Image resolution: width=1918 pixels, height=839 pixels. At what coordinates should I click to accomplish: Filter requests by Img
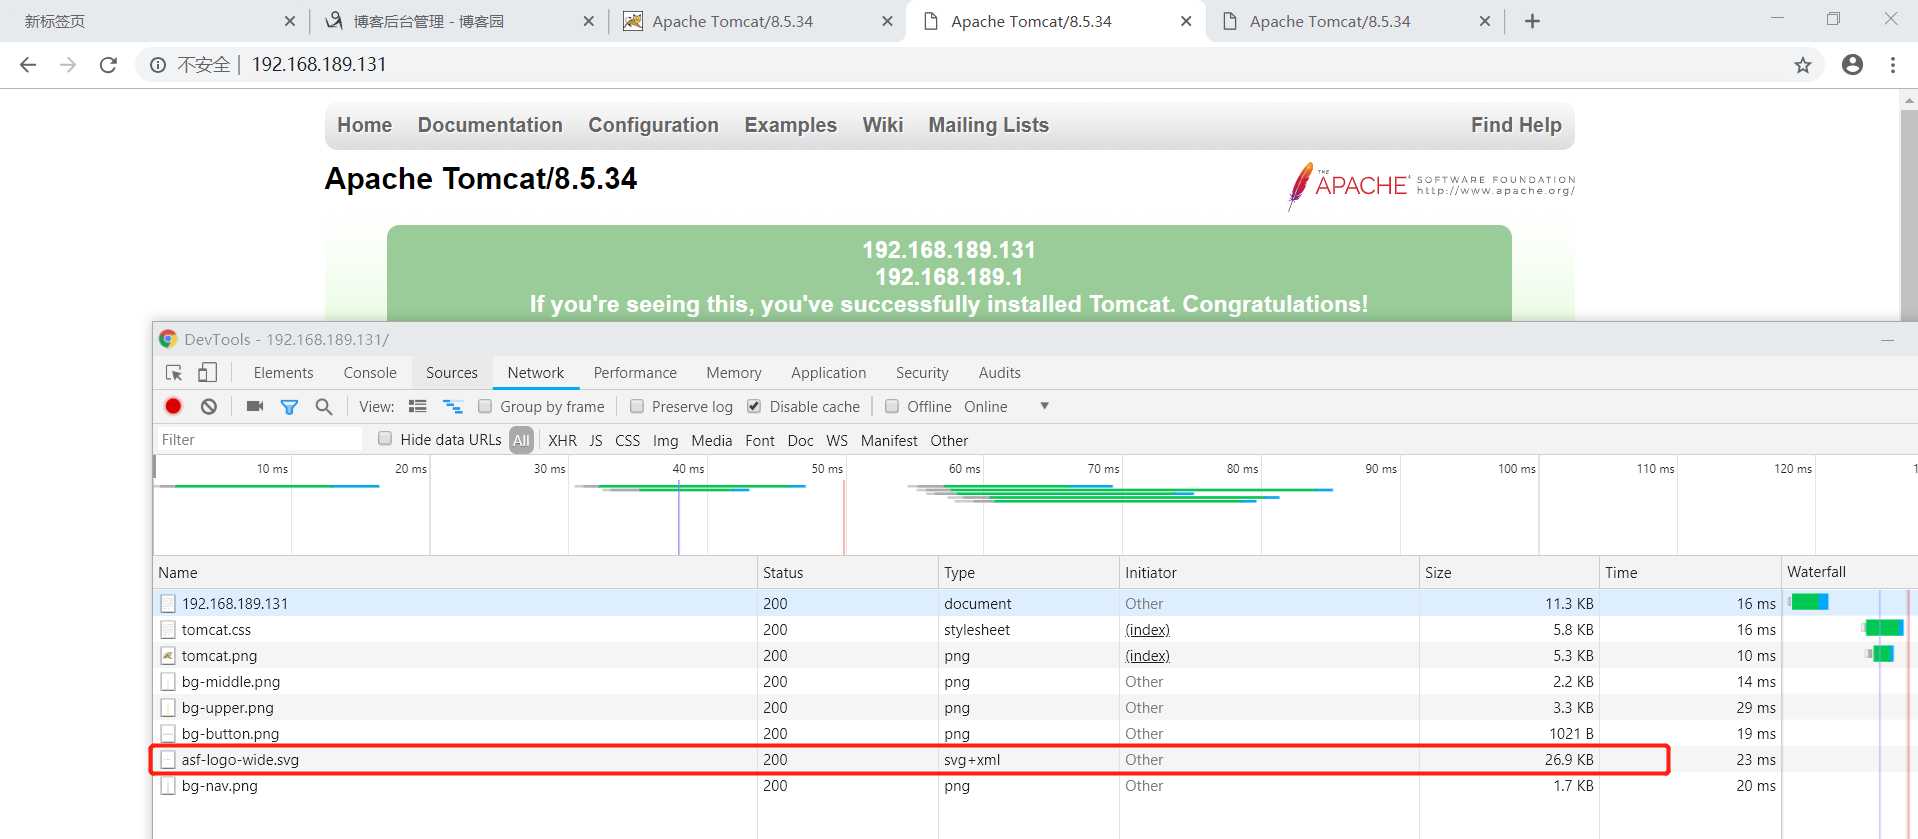point(665,440)
